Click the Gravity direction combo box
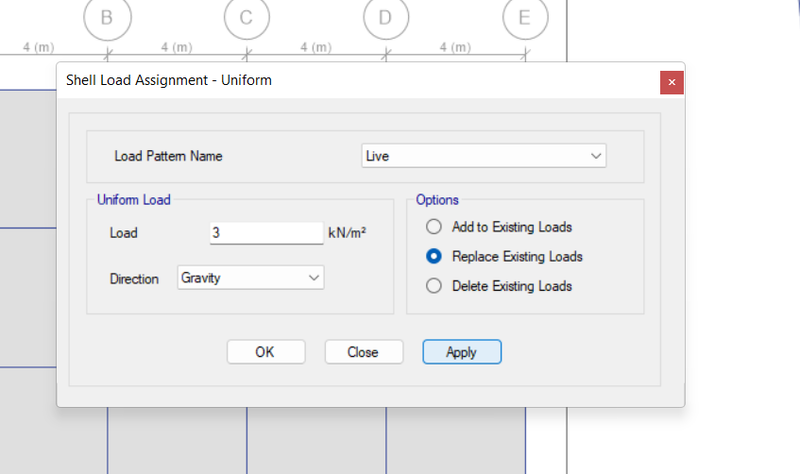This screenshot has width=800, height=474. point(251,278)
